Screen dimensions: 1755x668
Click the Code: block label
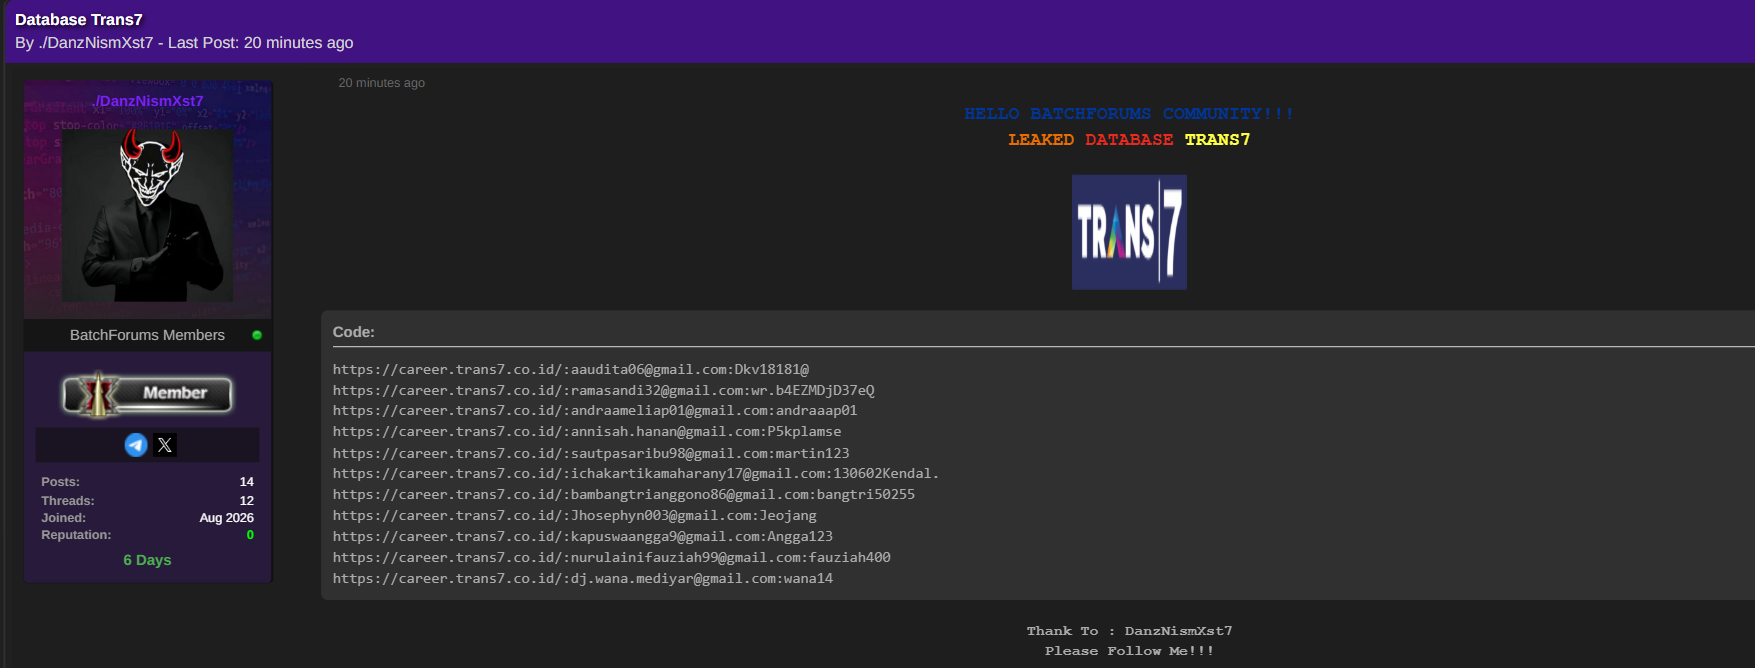point(354,332)
